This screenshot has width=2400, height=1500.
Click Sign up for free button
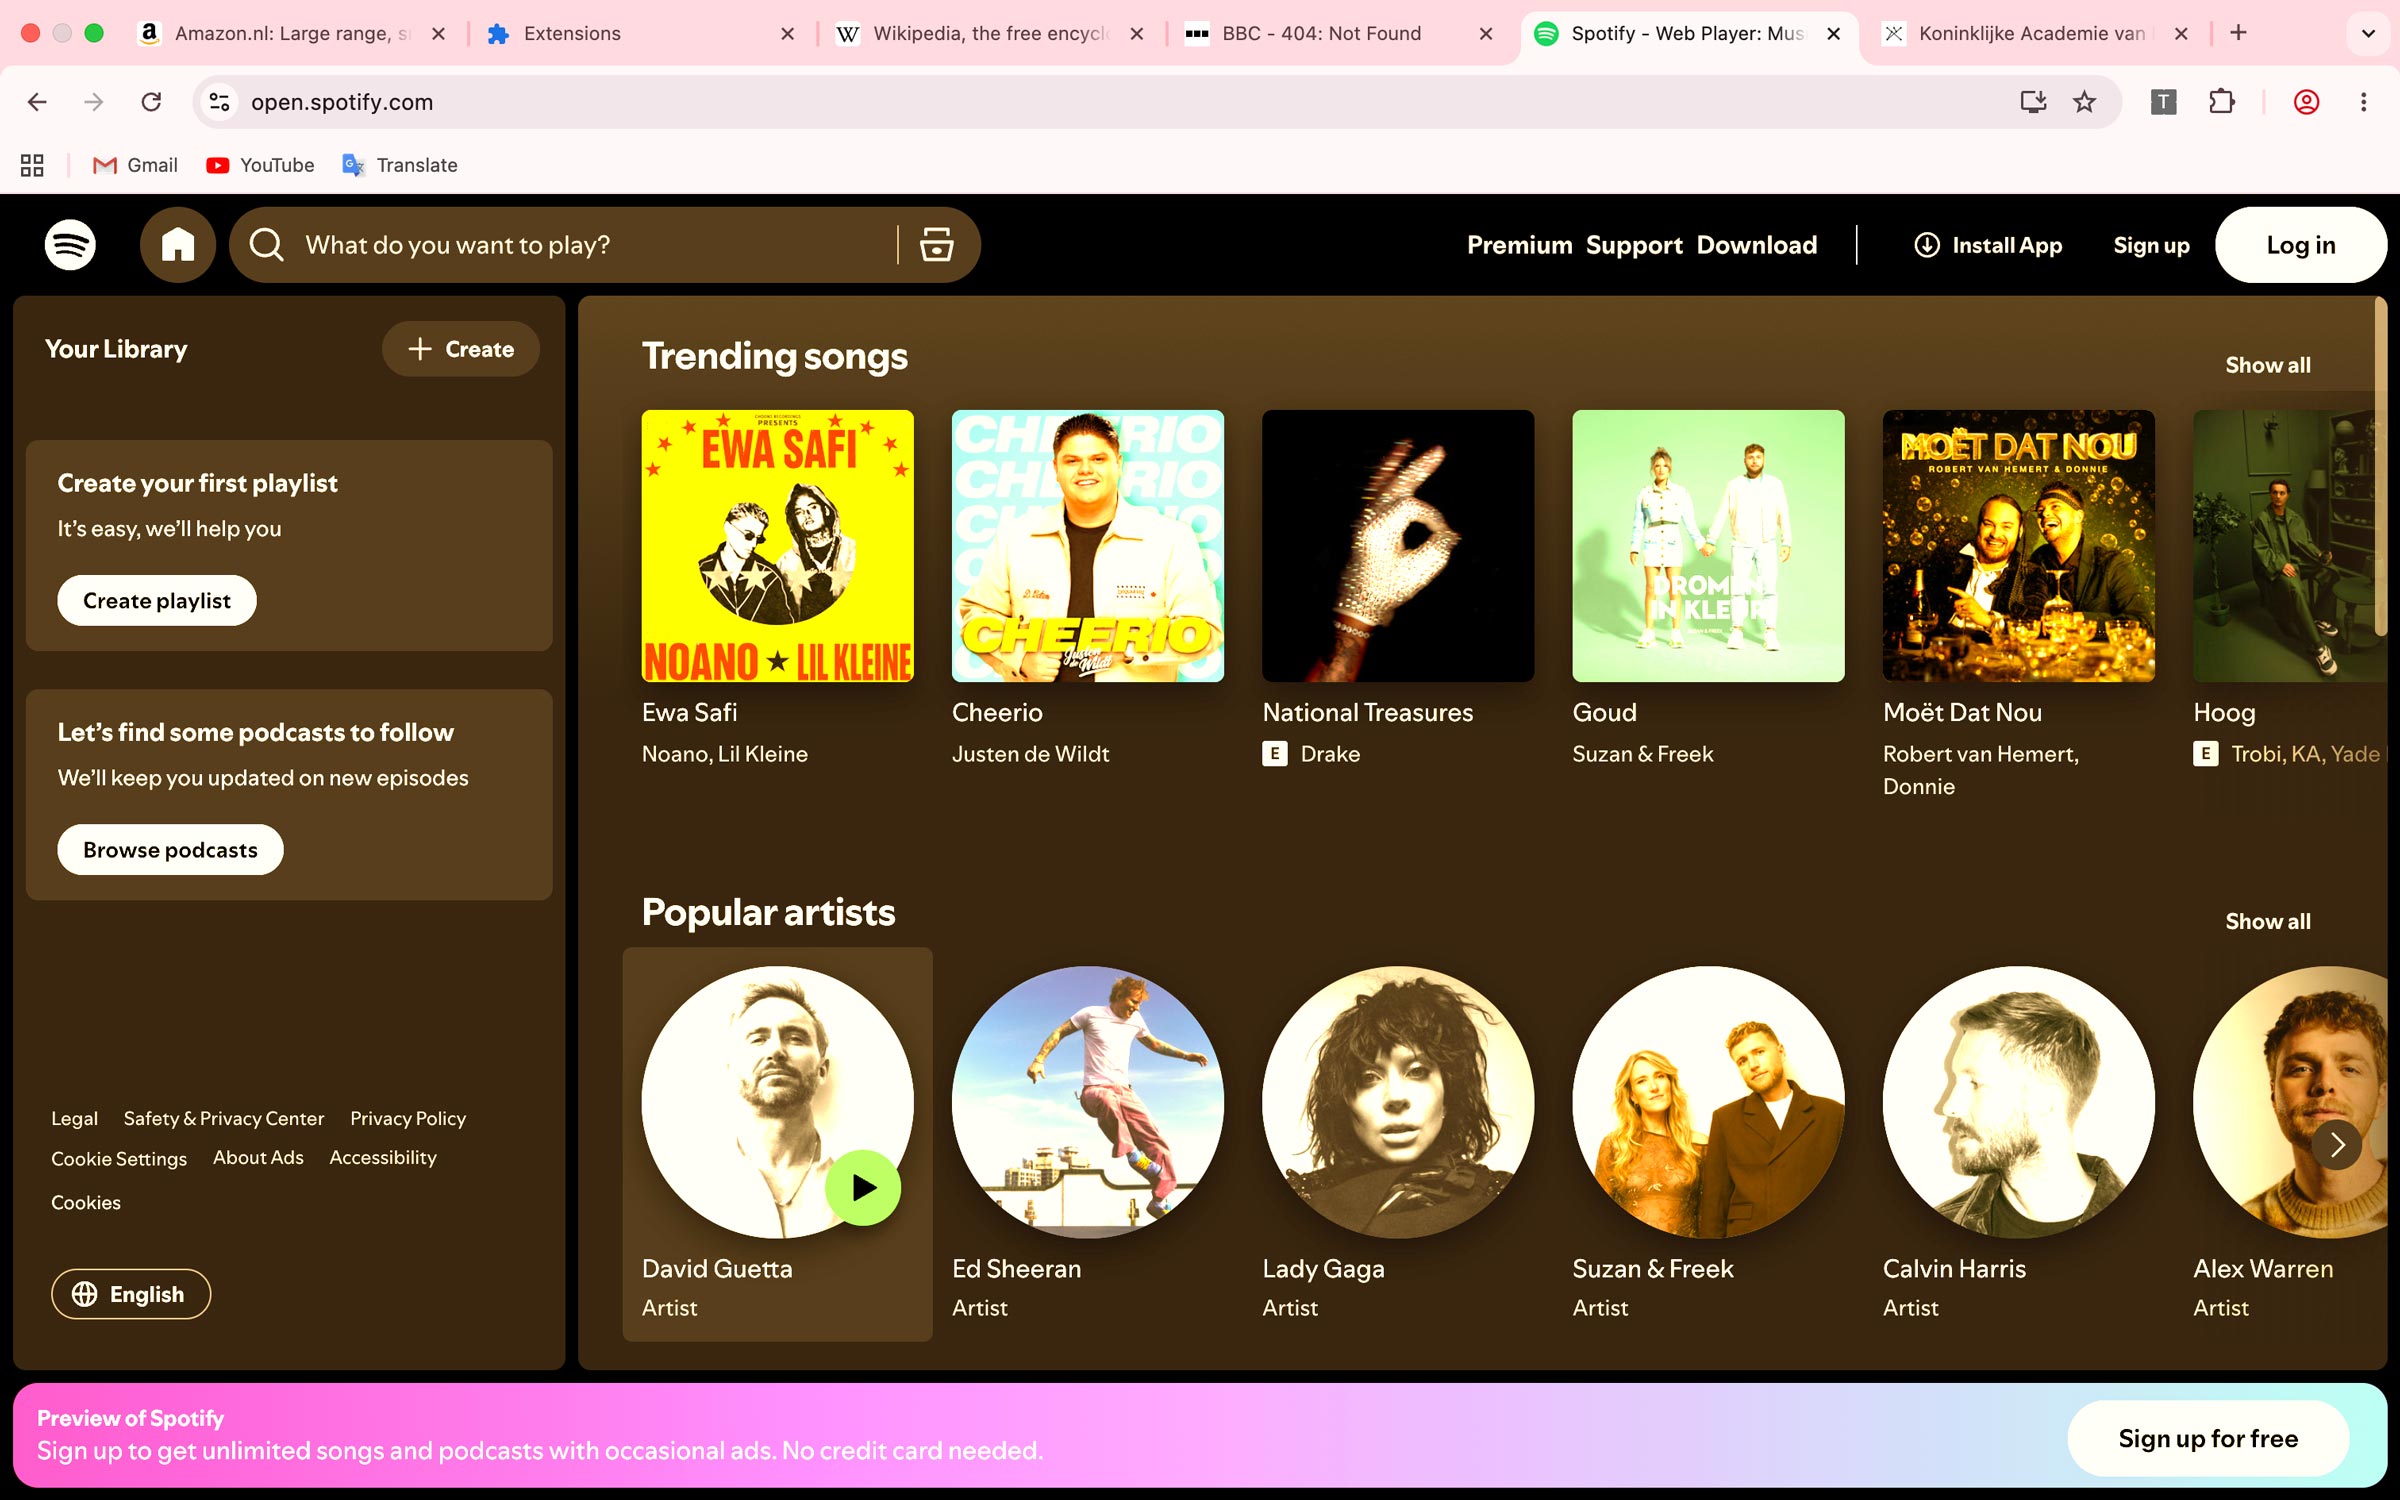click(2208, 1438)
